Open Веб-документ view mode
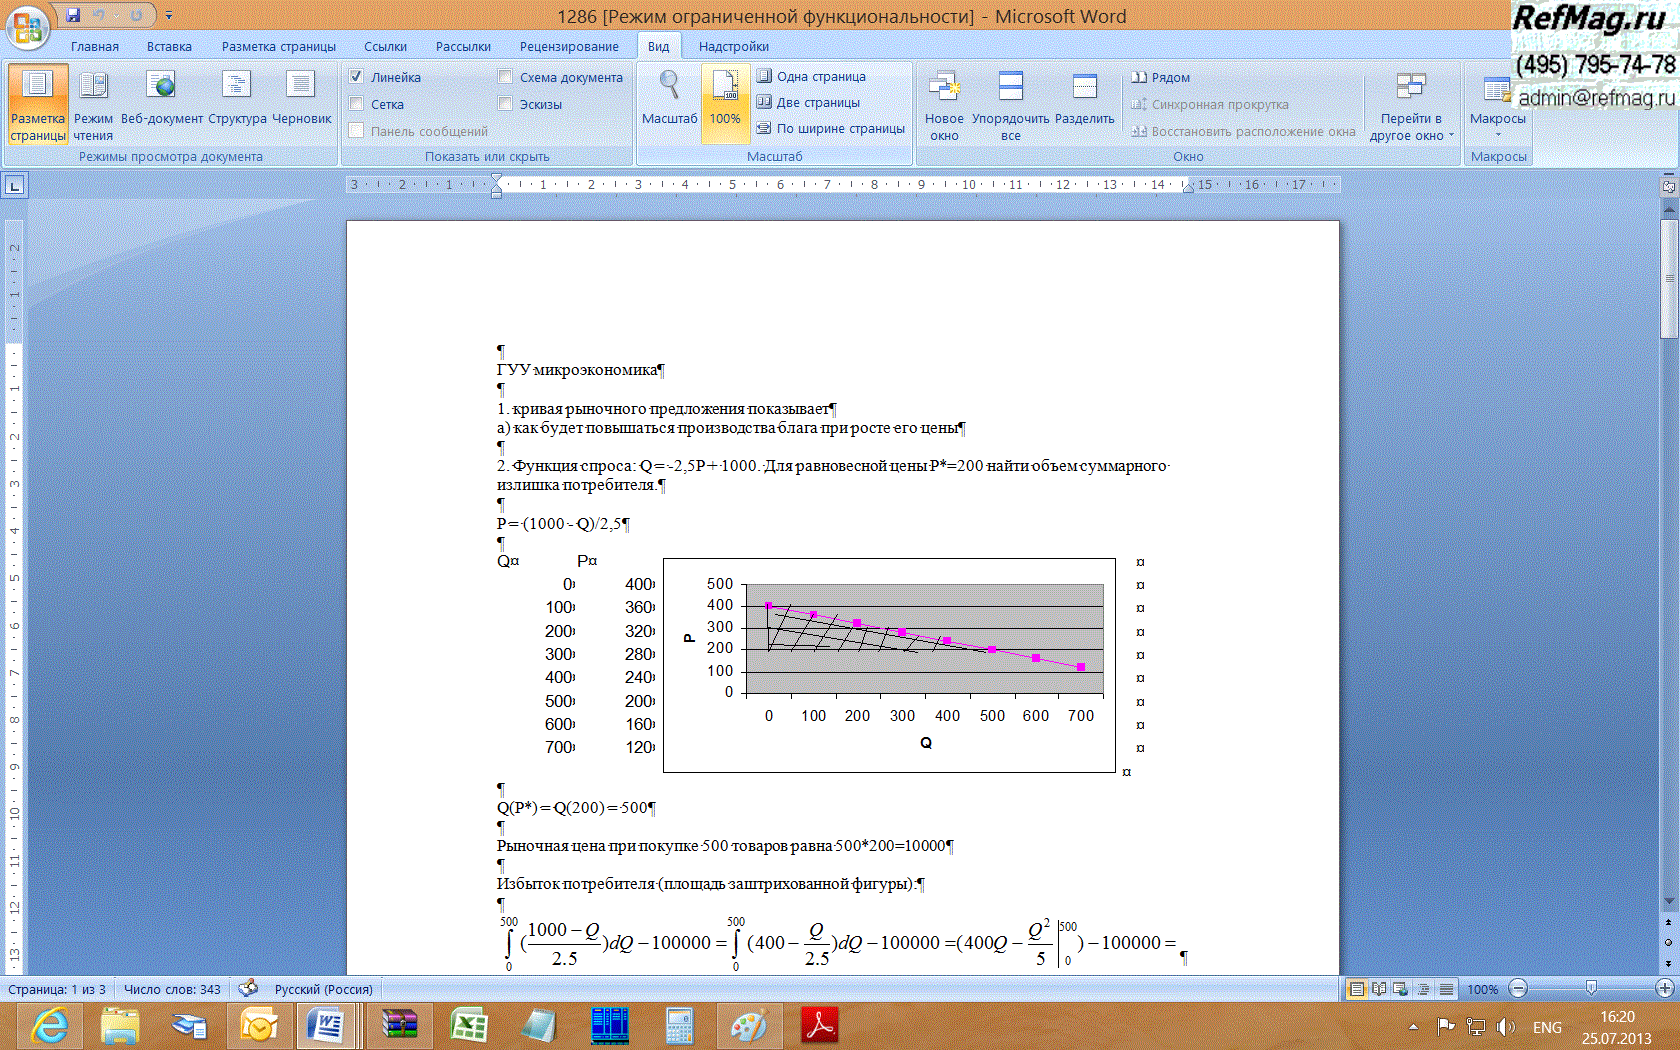Viewport: 1680px width, 1050px height. pos(161,98)
